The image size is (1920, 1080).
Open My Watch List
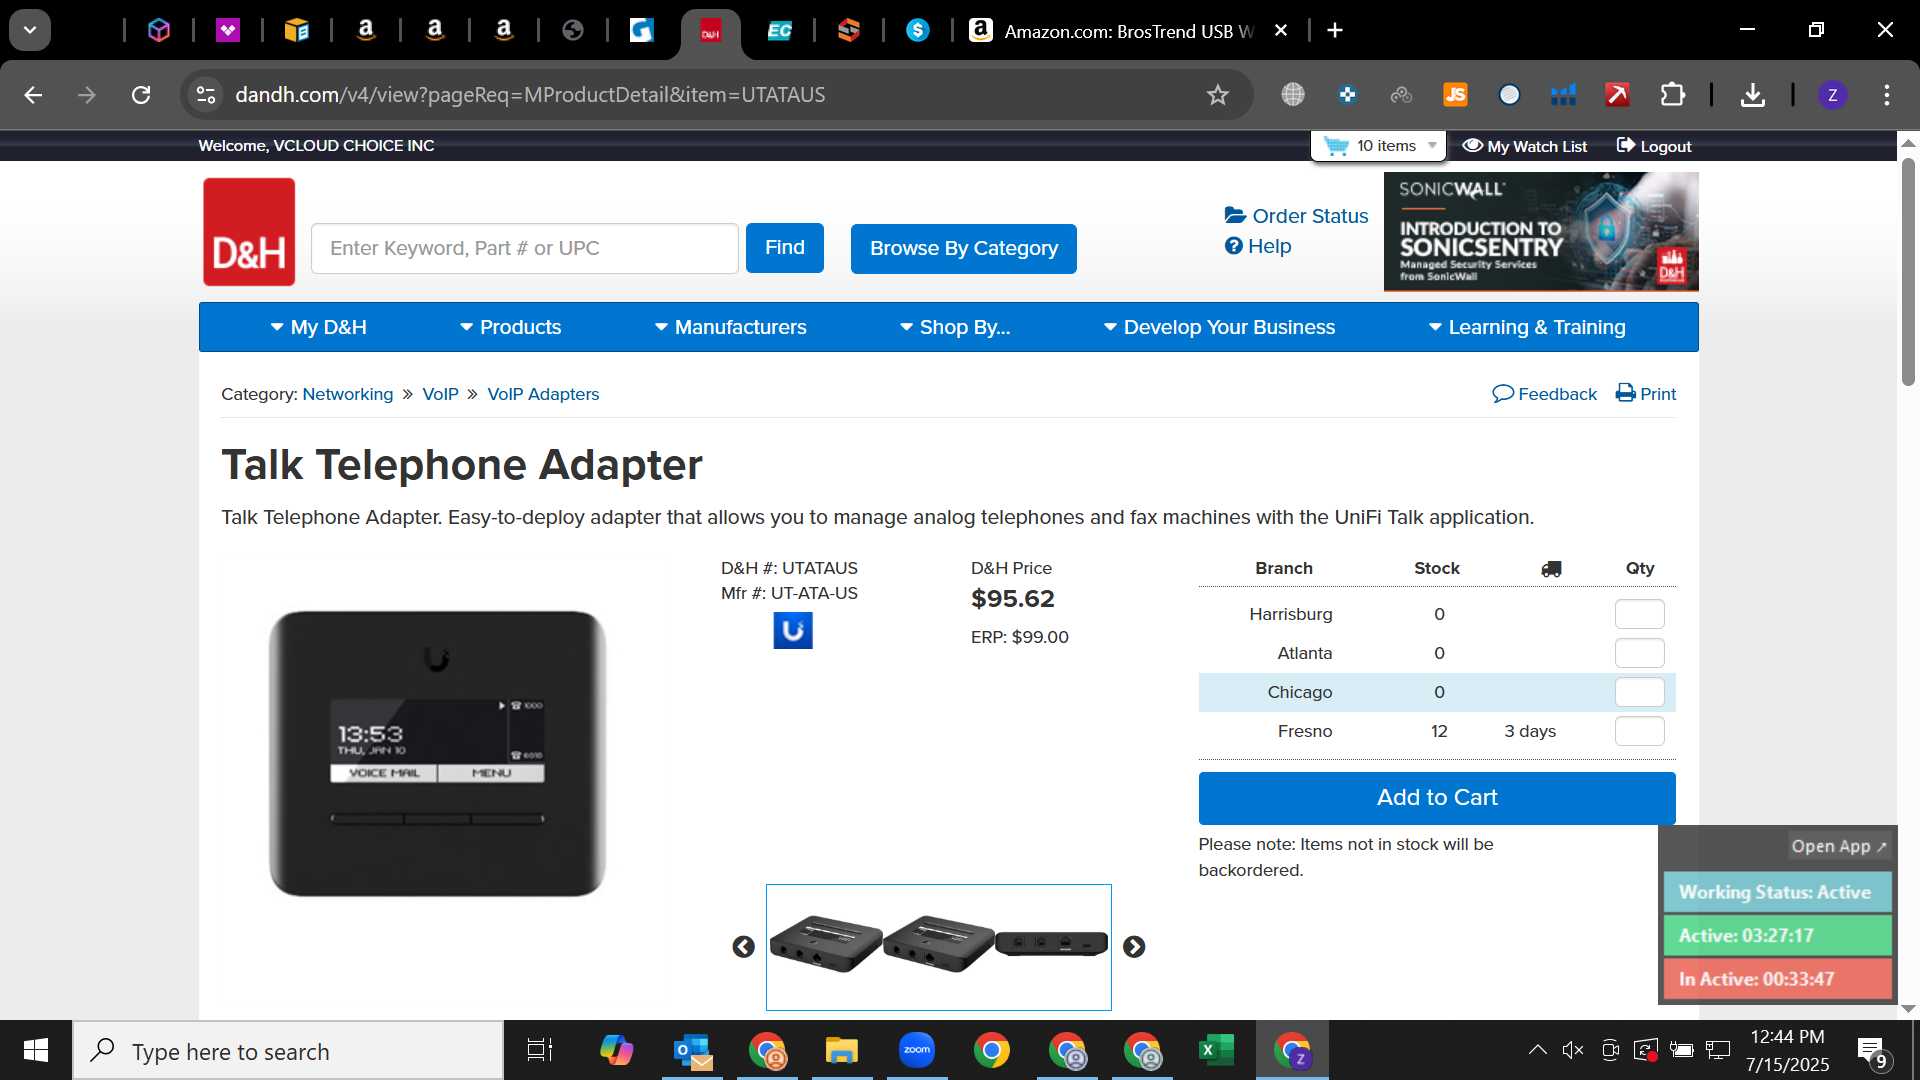(1525, 146)
